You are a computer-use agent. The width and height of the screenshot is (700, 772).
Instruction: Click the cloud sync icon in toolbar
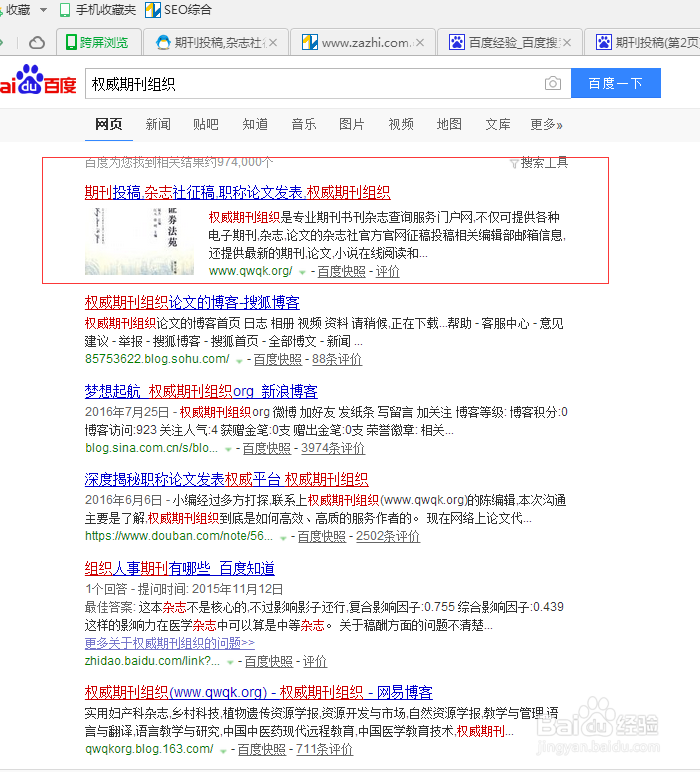(x=36, y=43)
